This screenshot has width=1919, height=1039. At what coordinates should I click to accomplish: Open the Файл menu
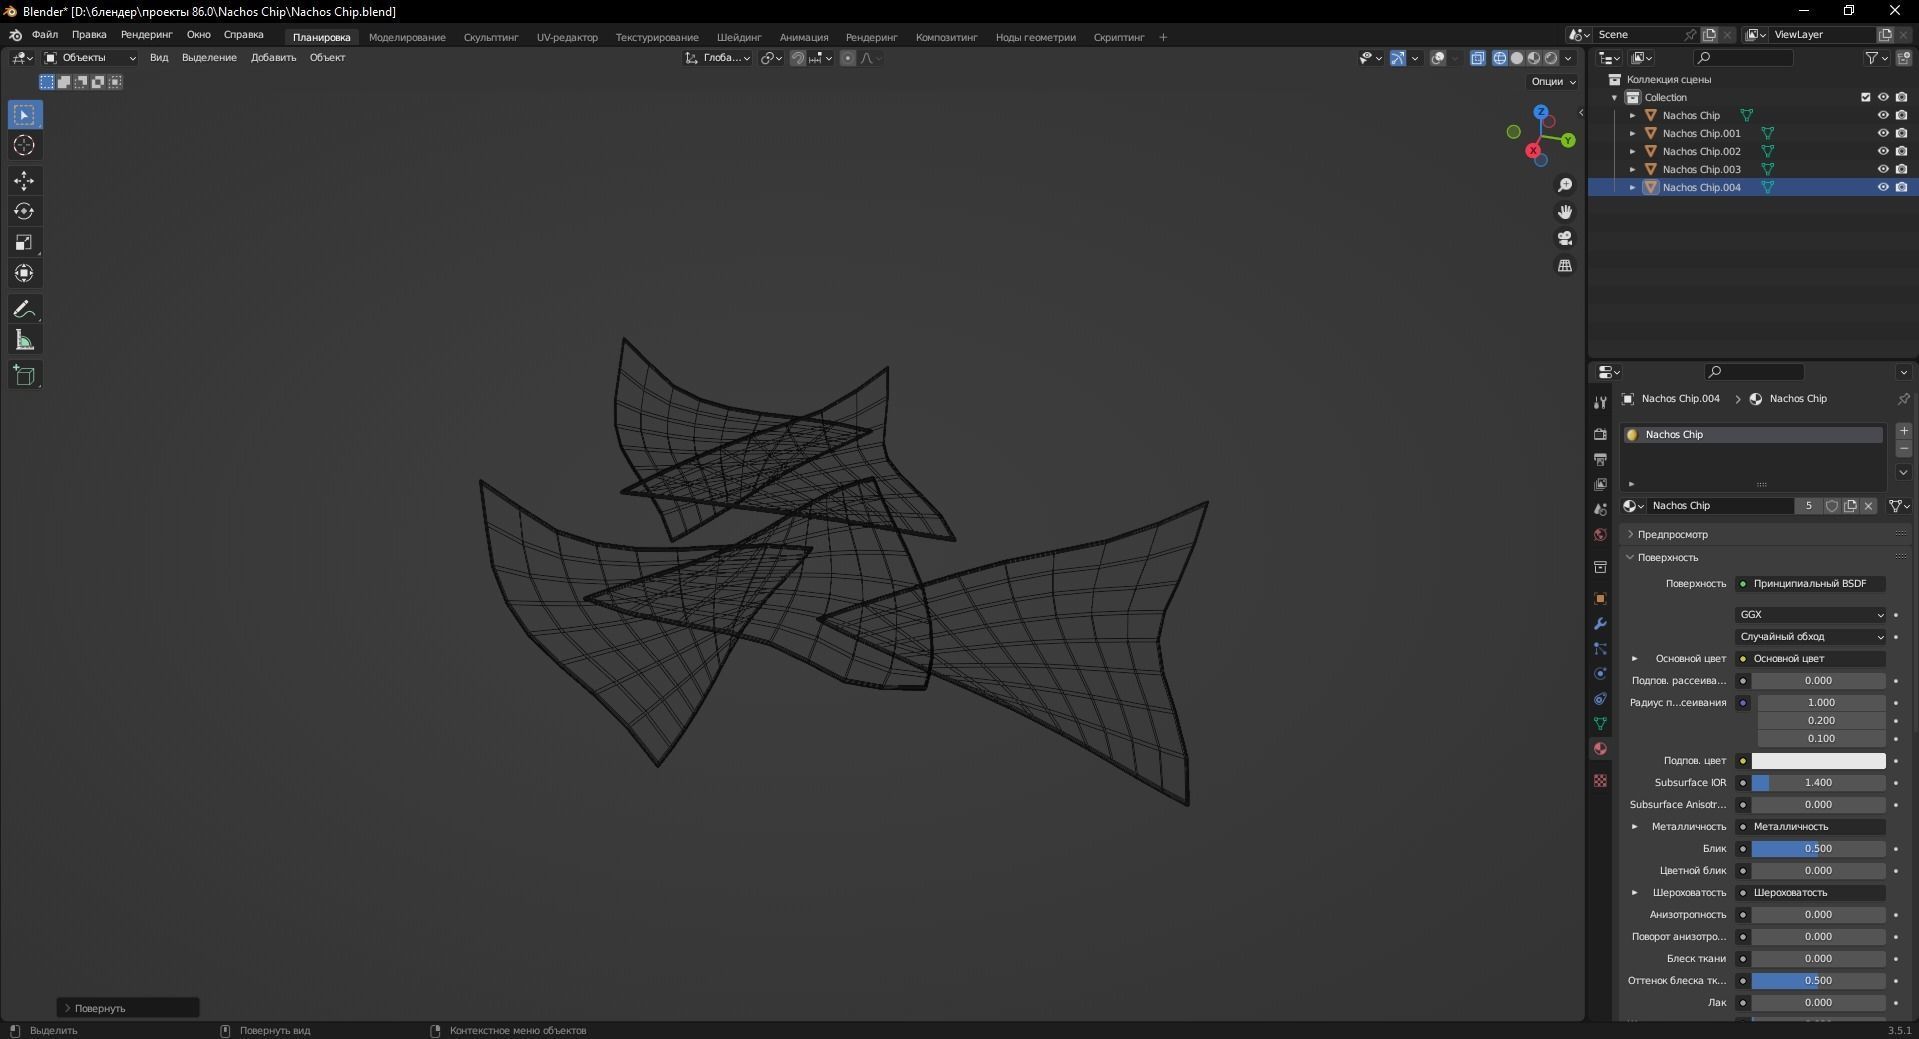click(45, 35)
